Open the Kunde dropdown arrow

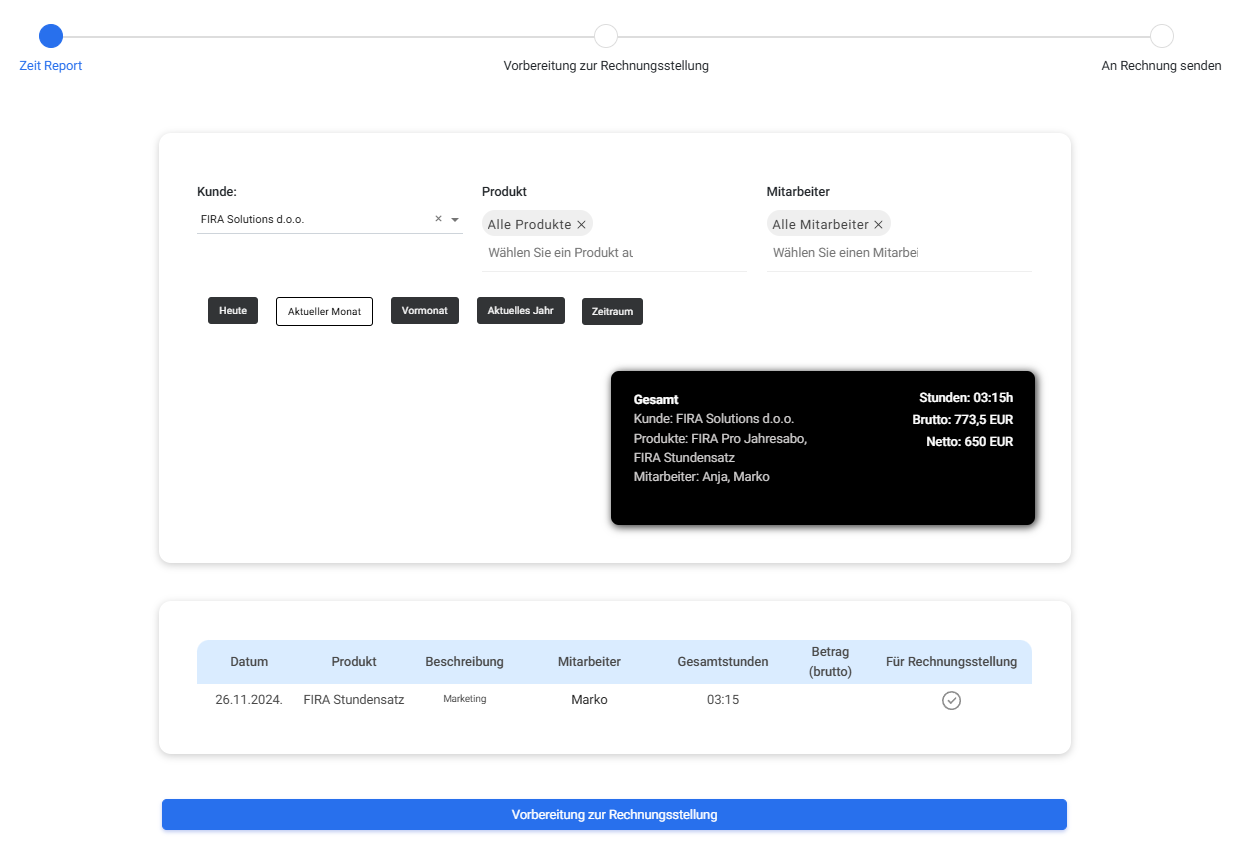point(455,219)
